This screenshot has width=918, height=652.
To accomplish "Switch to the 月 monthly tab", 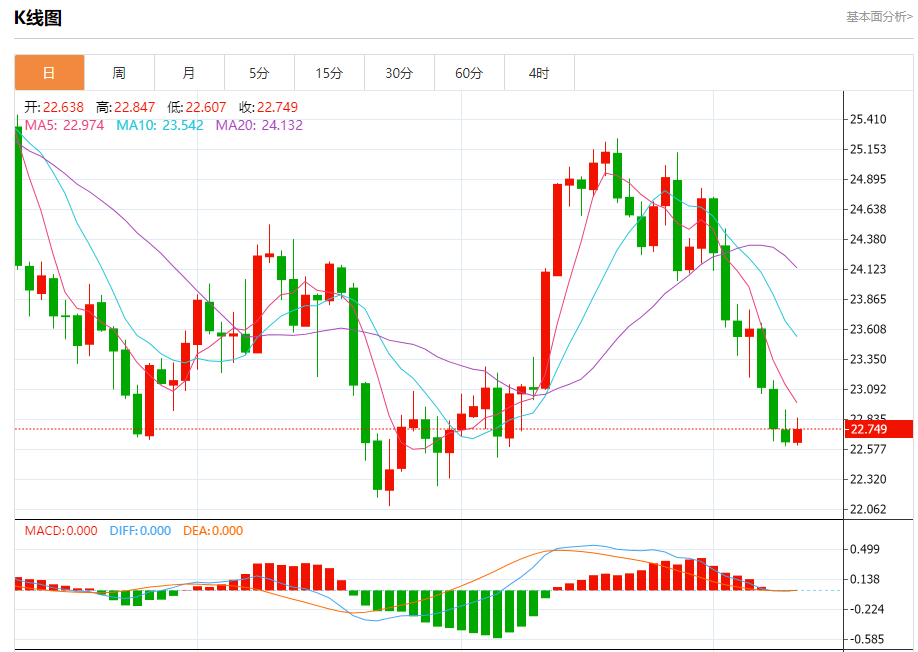I will pos(189,73).
